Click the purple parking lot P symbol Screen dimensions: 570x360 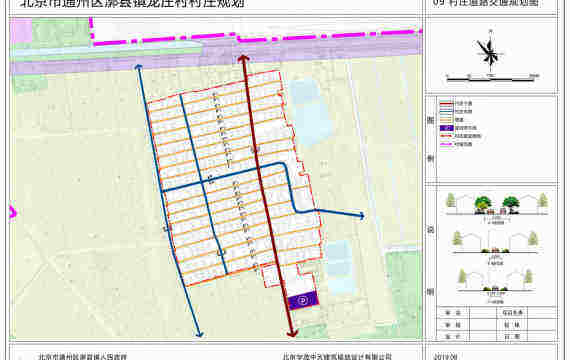302,300
